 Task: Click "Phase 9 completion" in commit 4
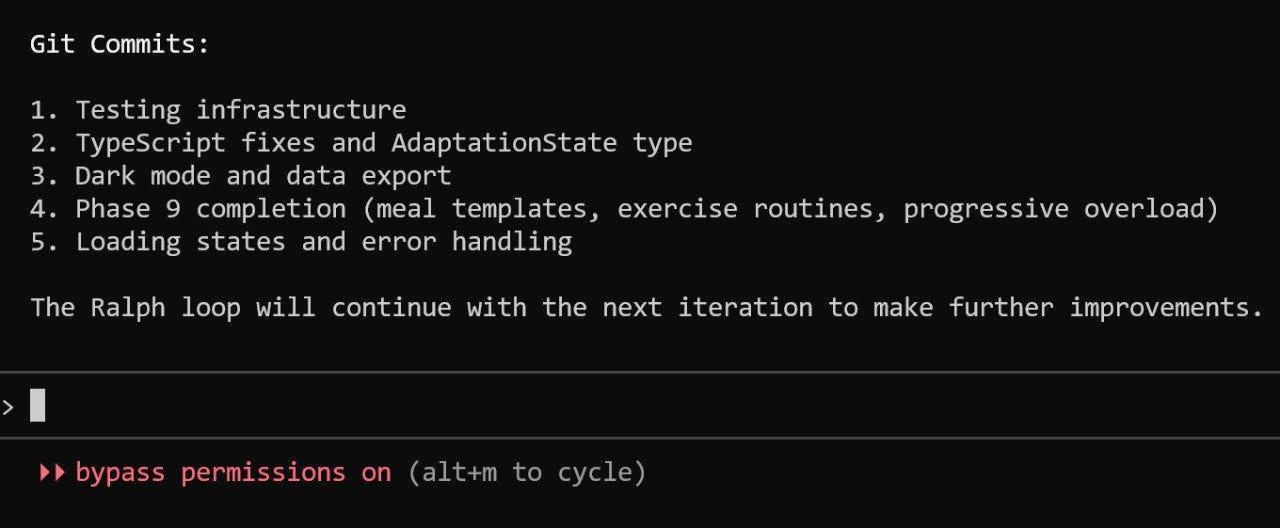click(x=210, y=209)
